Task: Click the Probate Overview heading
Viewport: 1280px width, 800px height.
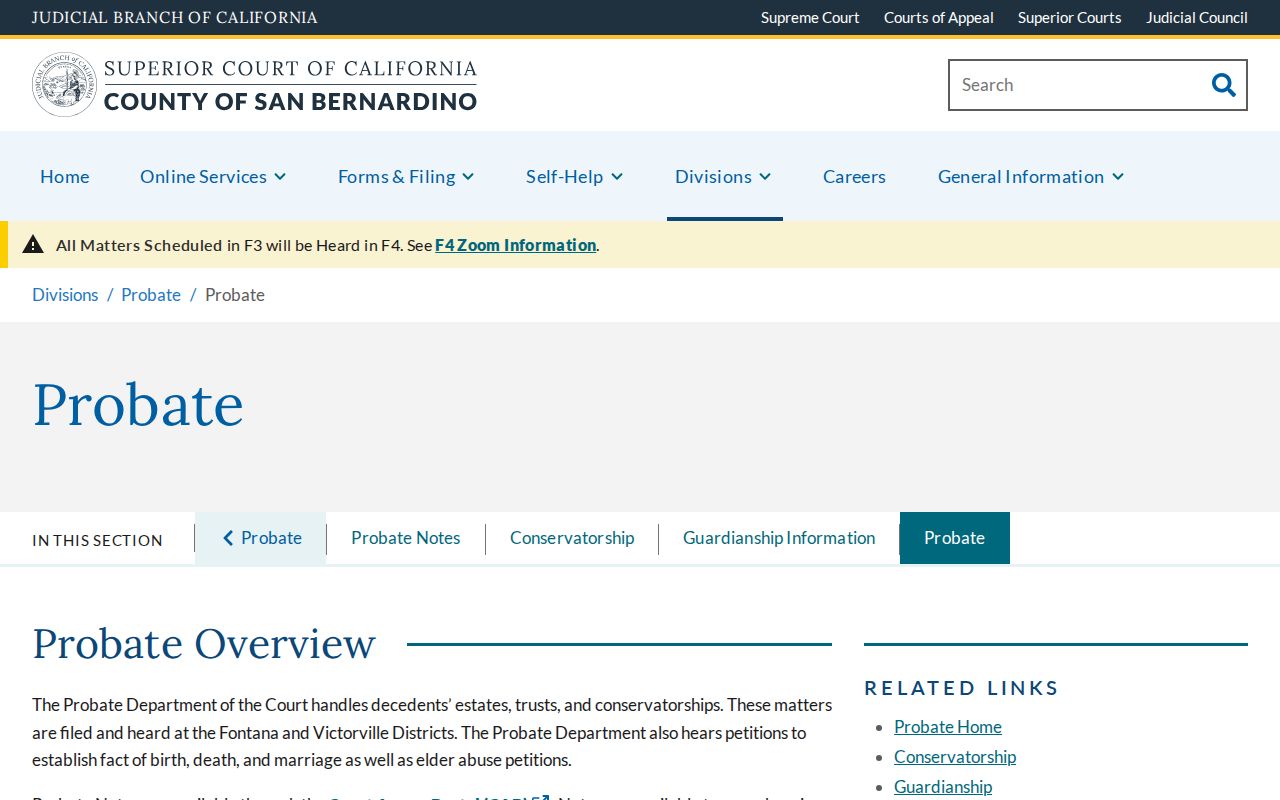Action: [204, 644]
